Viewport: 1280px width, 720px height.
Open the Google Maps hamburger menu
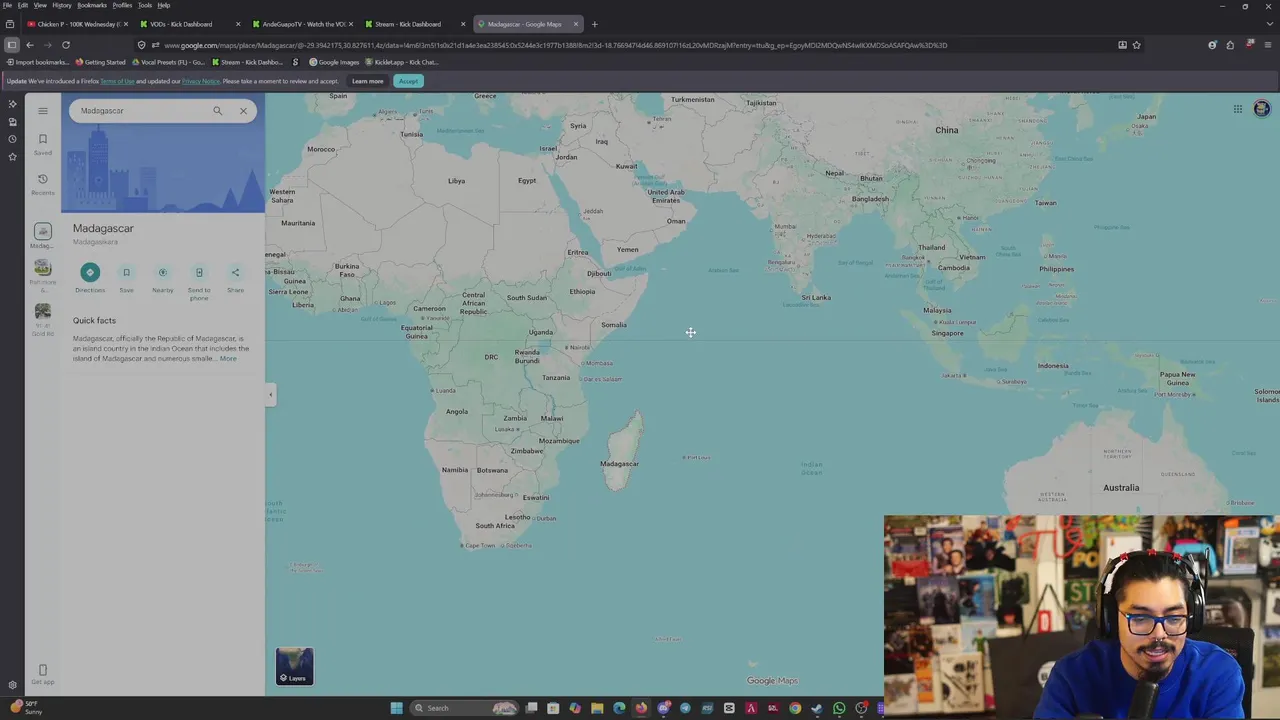[x=42, y=111]
